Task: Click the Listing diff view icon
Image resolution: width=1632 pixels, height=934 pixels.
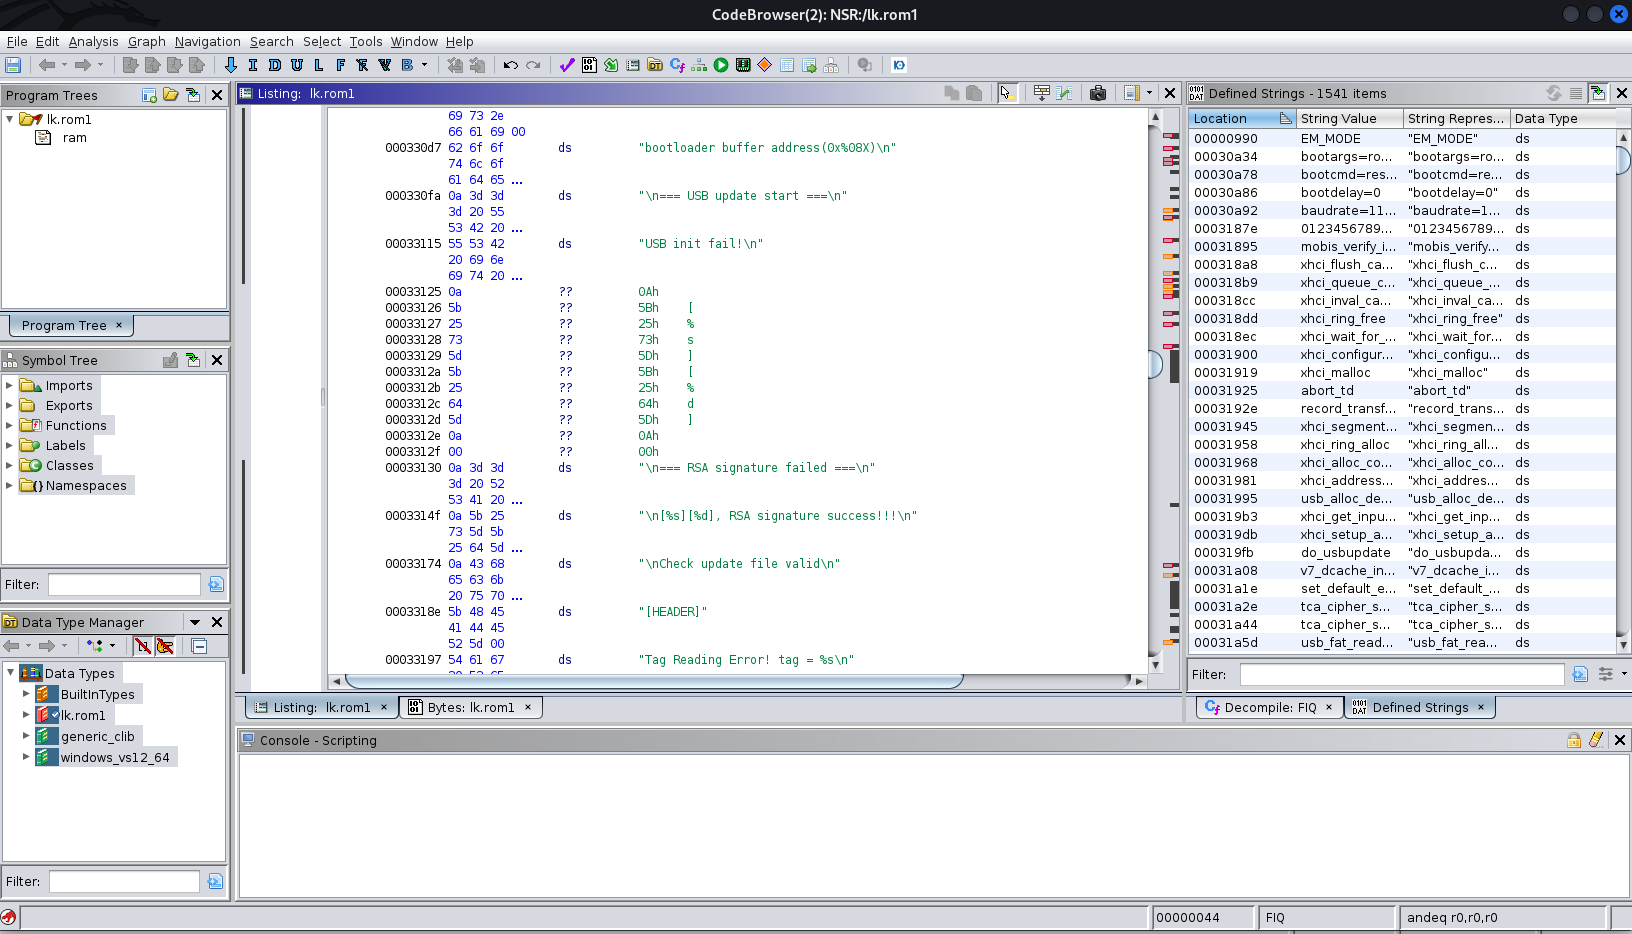Action: tap(1064, 93)
